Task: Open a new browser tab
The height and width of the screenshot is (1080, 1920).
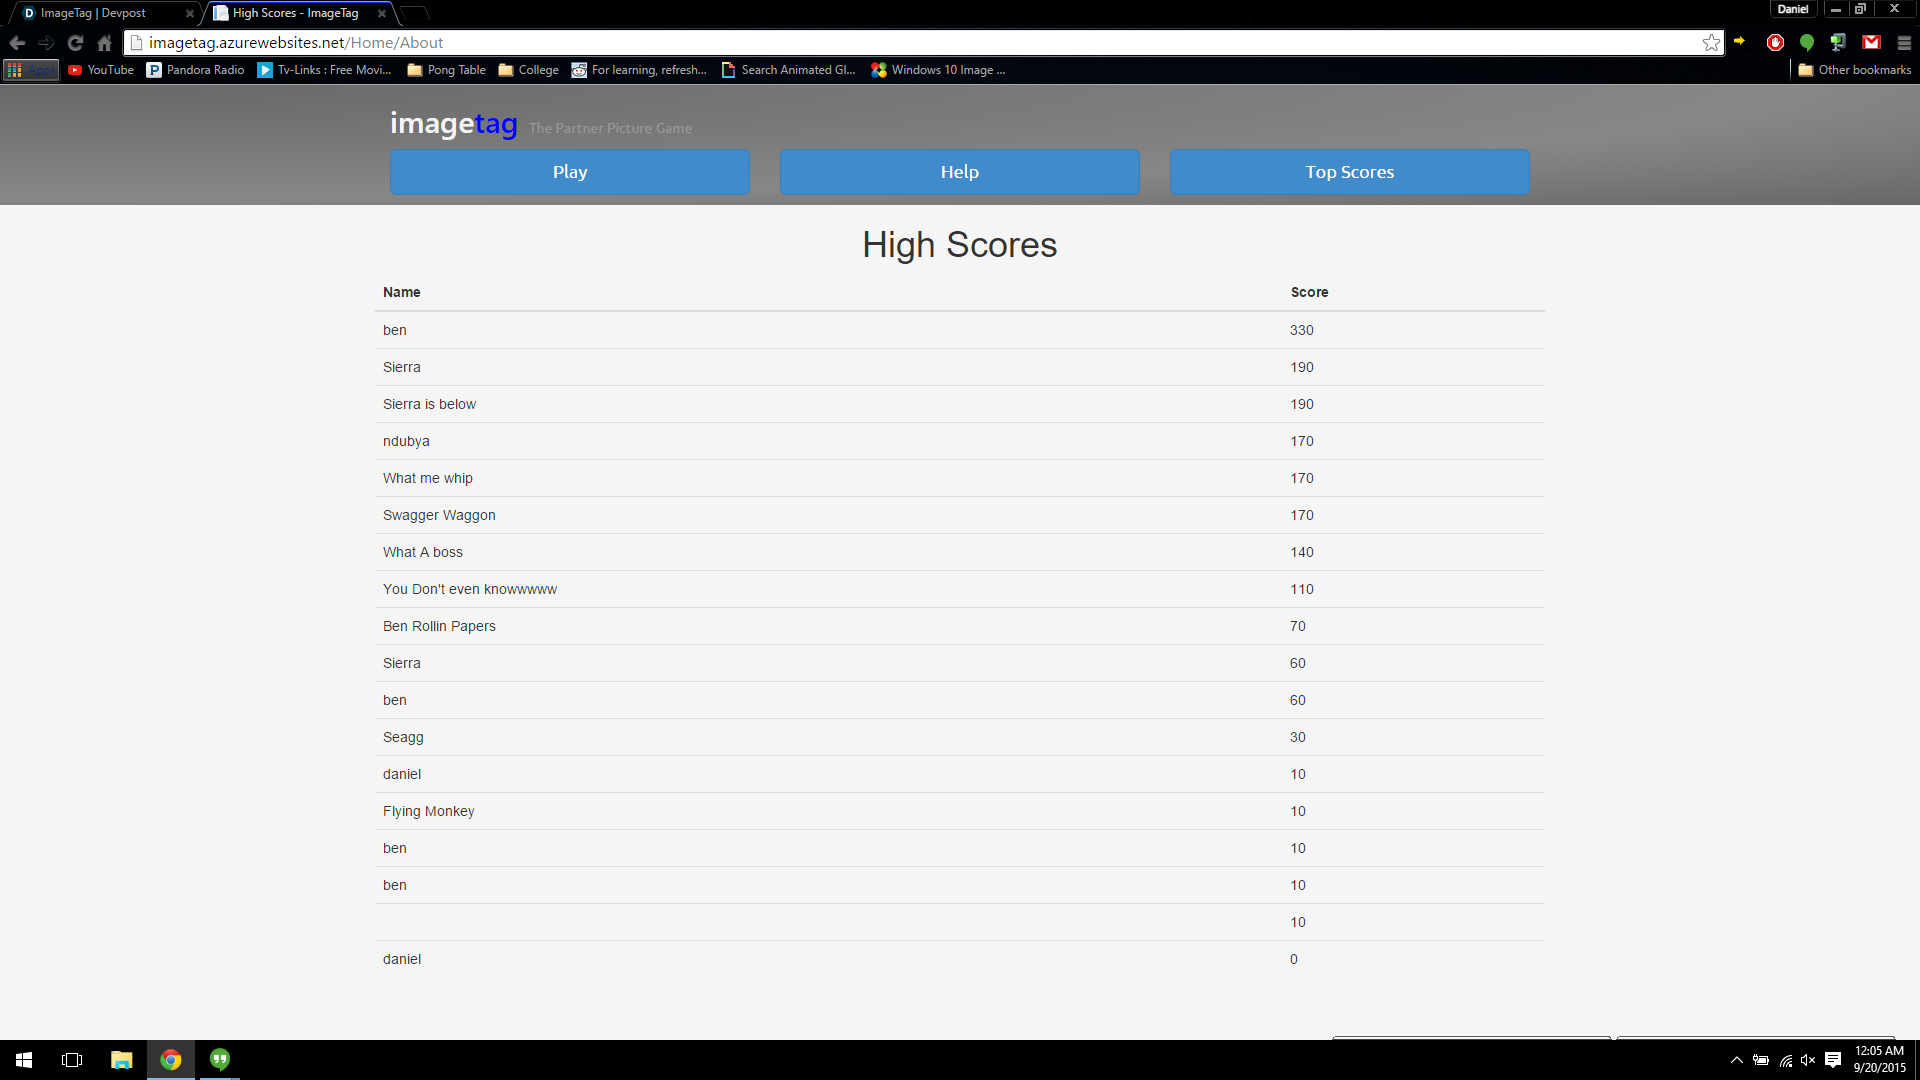Action: click(415, 13)
